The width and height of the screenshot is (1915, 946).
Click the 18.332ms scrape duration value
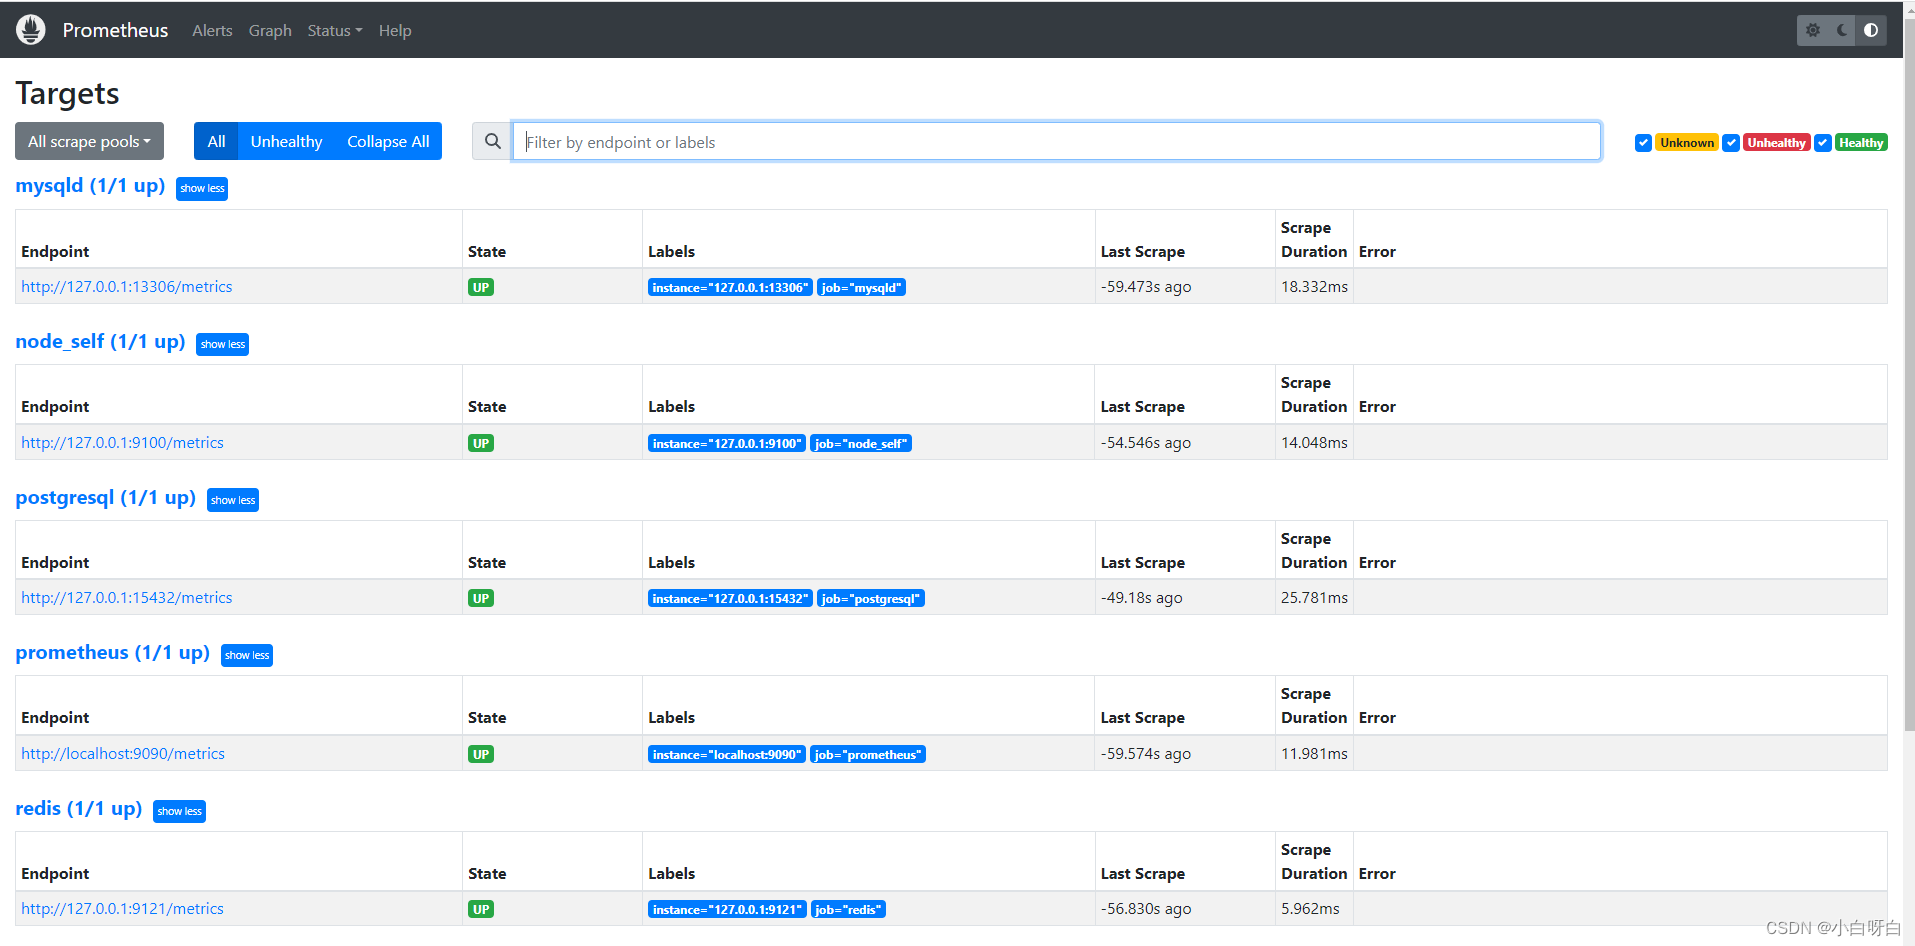(x=1314, y=287)
